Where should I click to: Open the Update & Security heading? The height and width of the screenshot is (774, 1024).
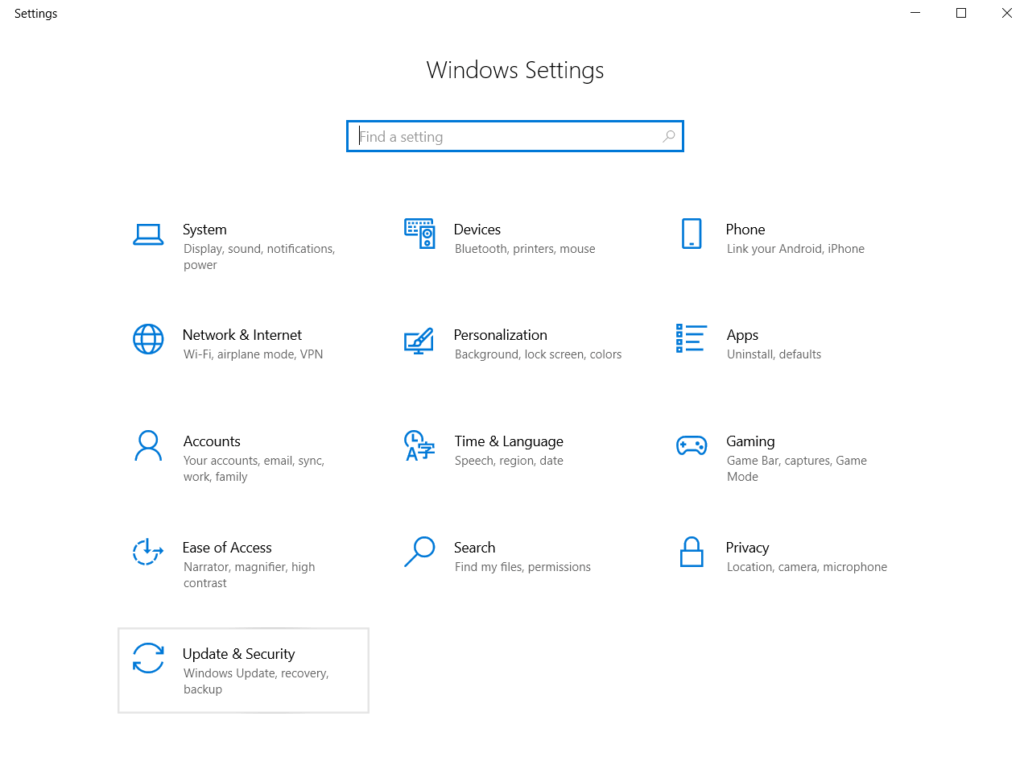(x=238, y=654)
